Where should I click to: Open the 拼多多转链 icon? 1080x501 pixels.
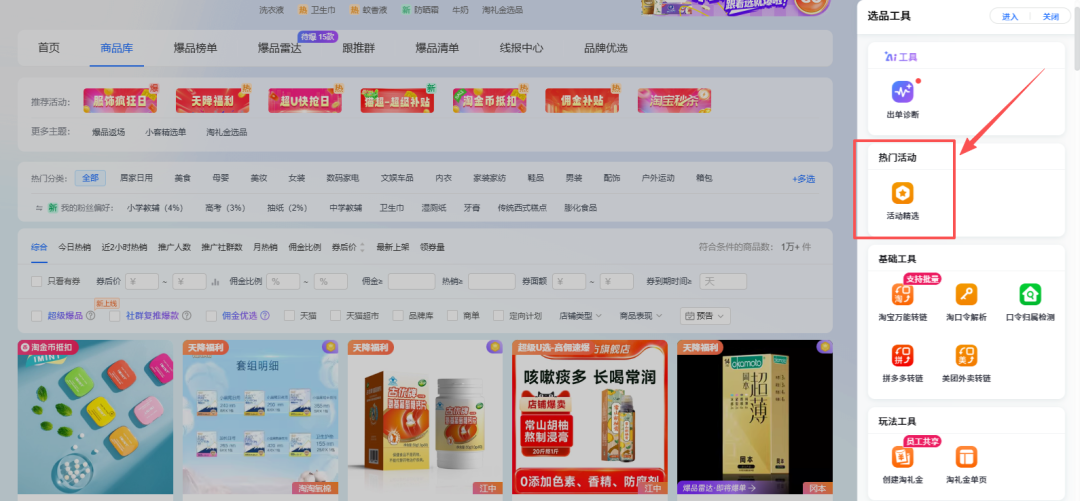pyautogui.click(x=902, y=356)
